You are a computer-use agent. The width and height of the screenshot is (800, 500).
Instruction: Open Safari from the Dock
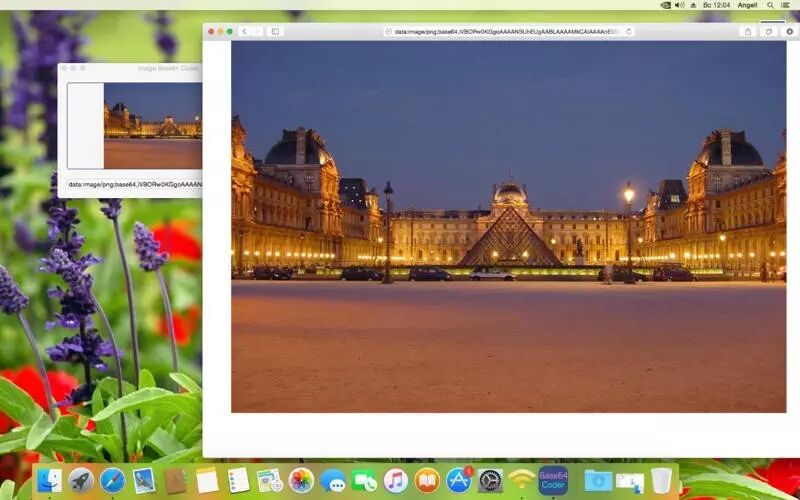coord(112,481)
